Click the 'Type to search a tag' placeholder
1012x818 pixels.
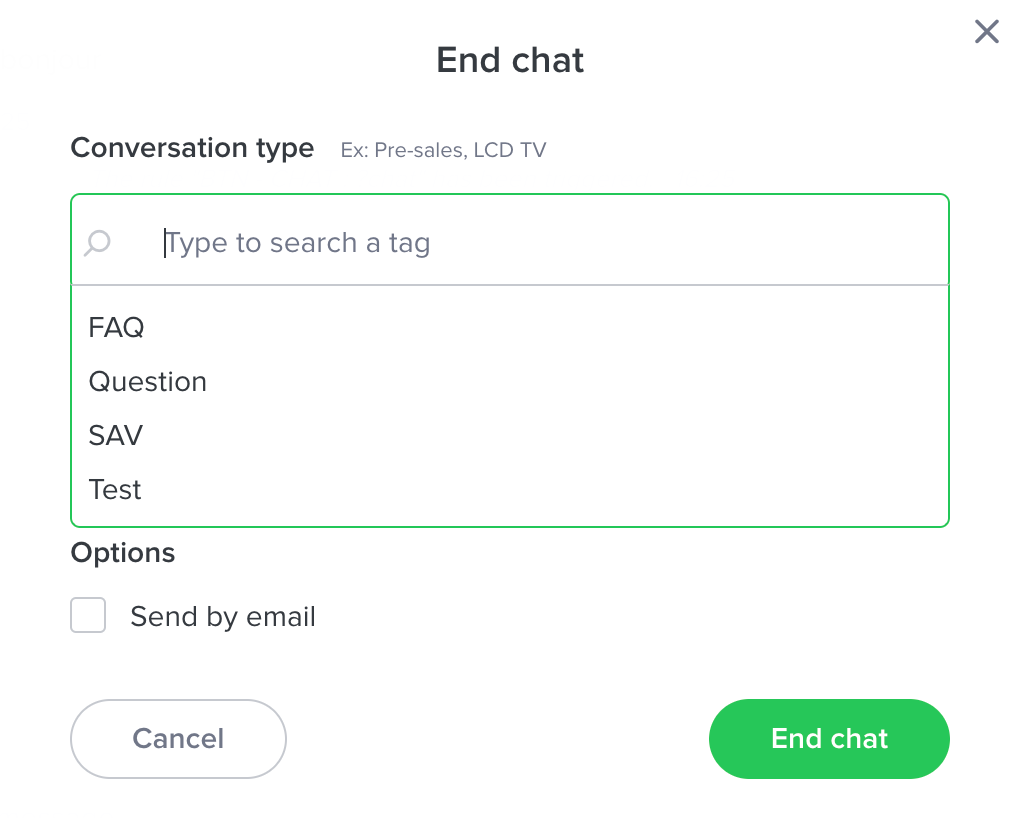point(298,243)
